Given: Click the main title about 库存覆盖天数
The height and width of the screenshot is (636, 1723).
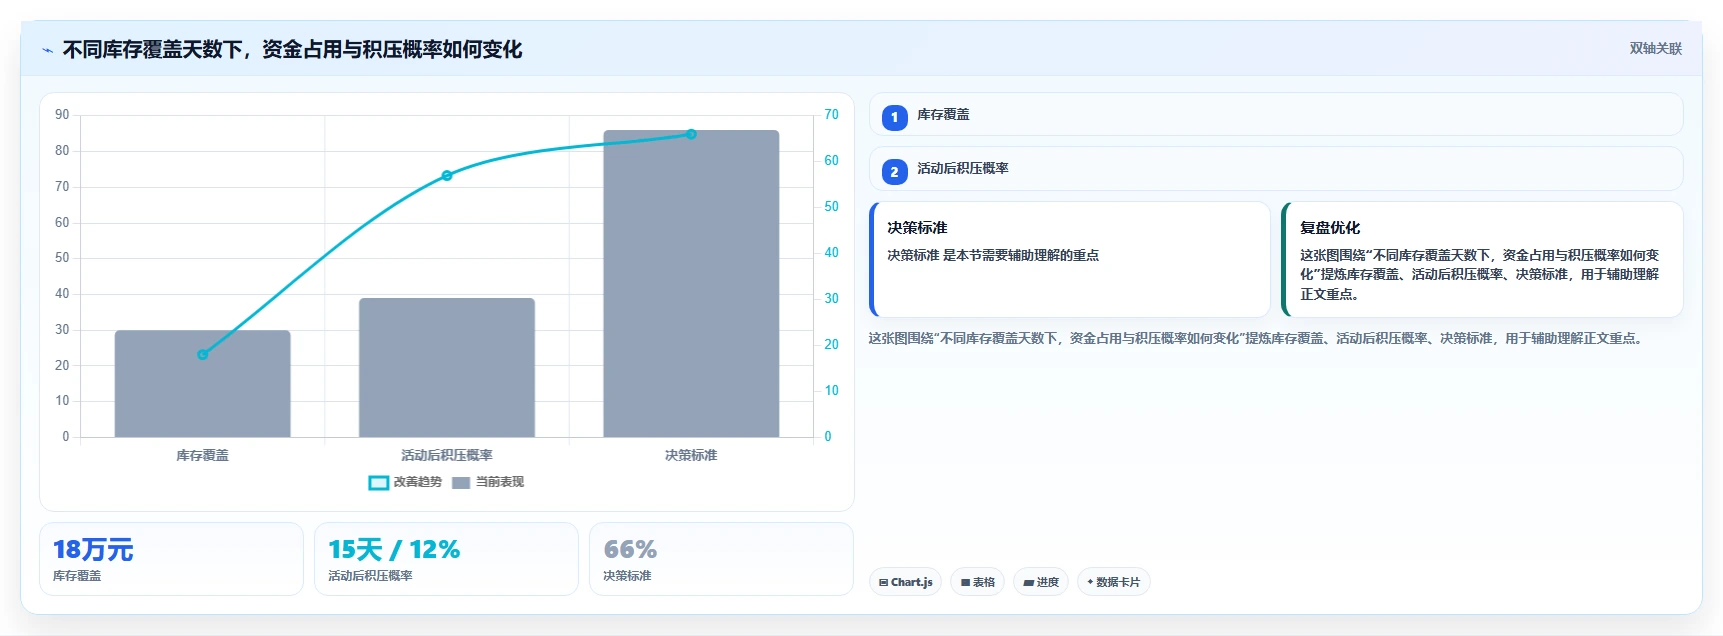Looking at the screenshot, I should [x=292, y=50].
